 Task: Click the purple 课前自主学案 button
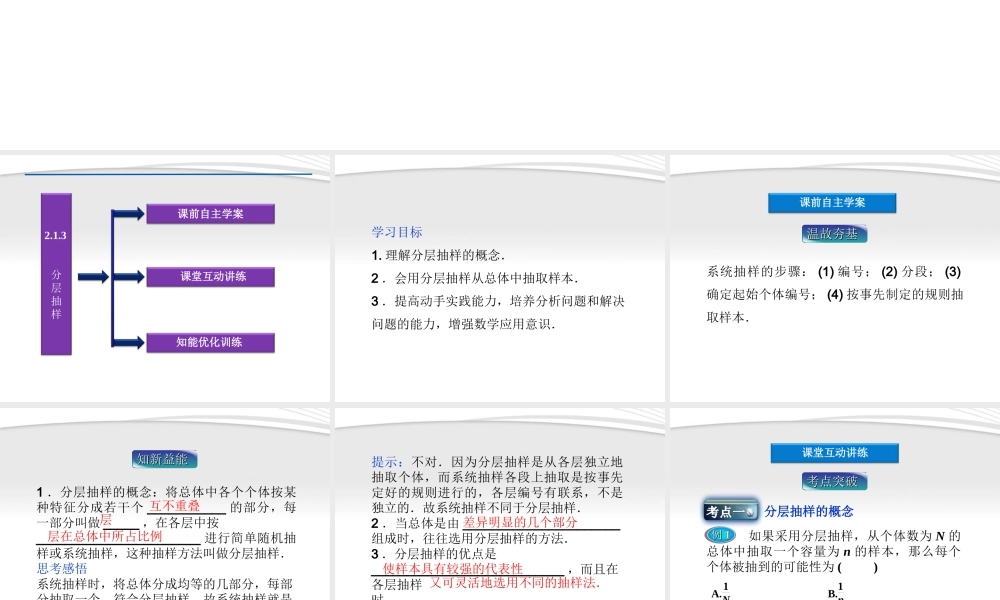(x=210, y=214)
